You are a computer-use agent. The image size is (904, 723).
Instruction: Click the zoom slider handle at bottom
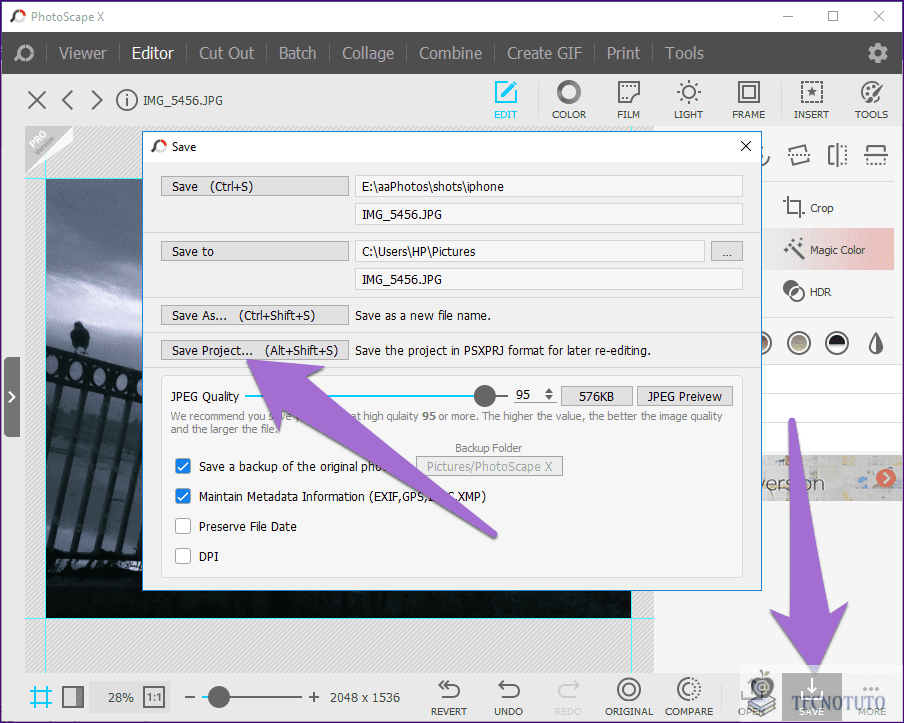click(219, 697)
